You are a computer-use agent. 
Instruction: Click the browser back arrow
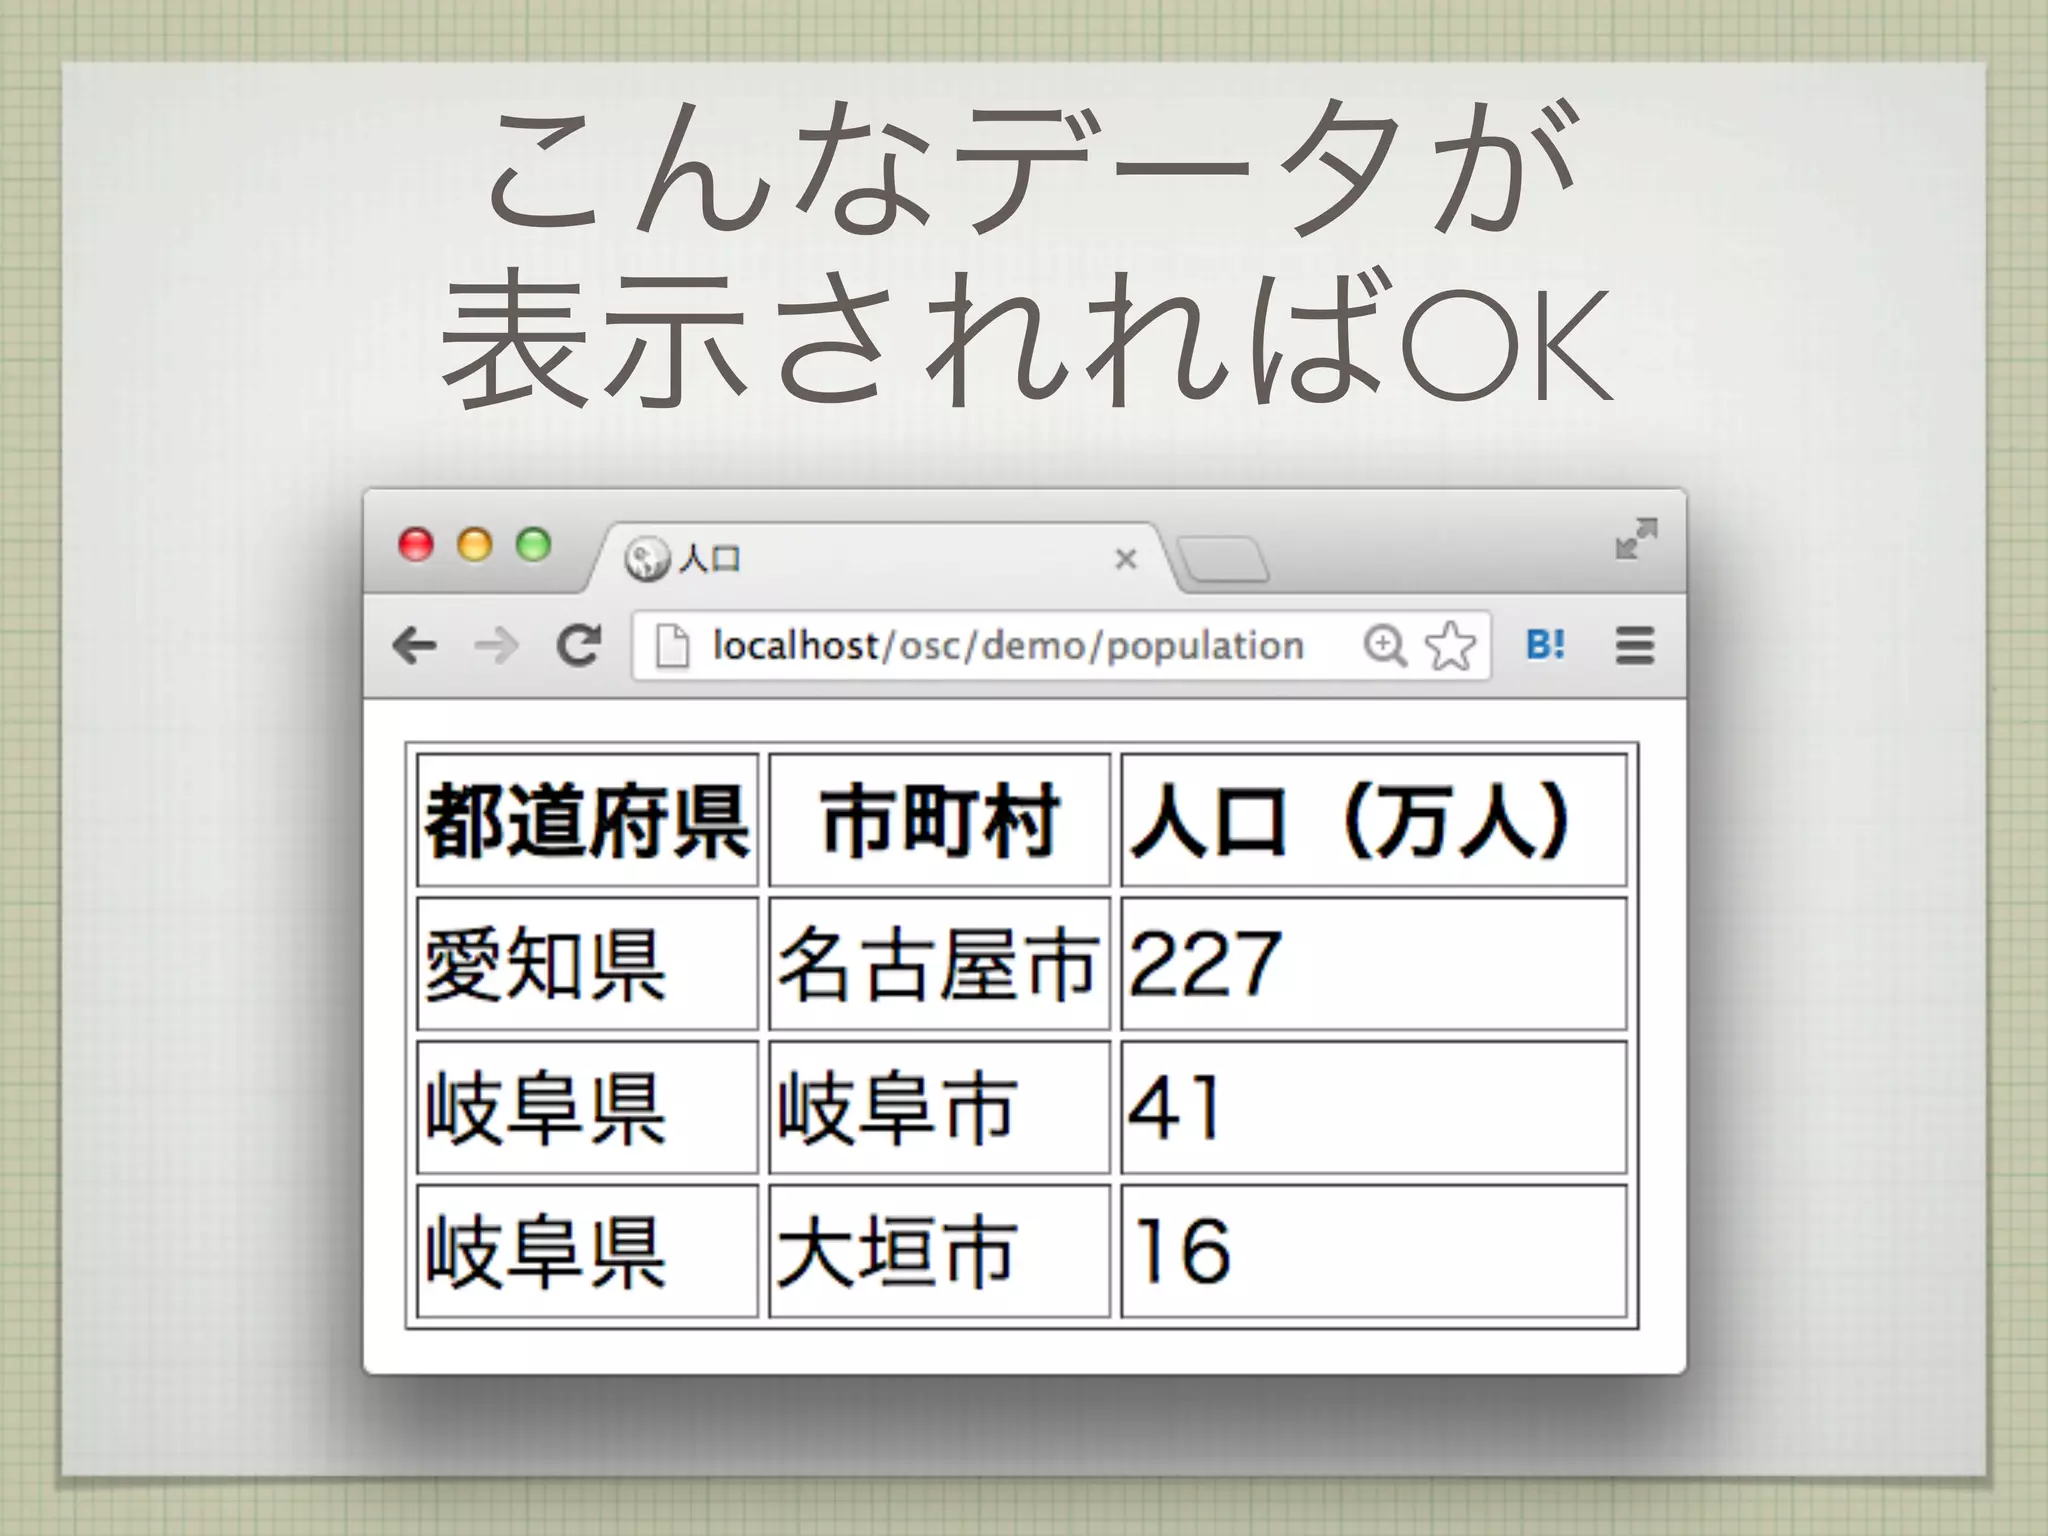[x=415, y=646]
